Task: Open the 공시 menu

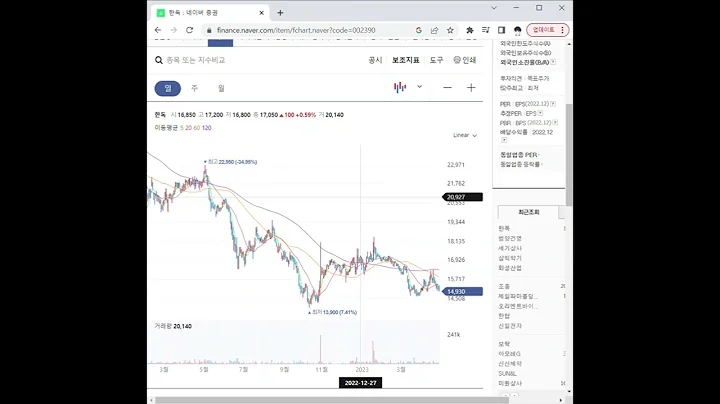Action: [375, 60]
